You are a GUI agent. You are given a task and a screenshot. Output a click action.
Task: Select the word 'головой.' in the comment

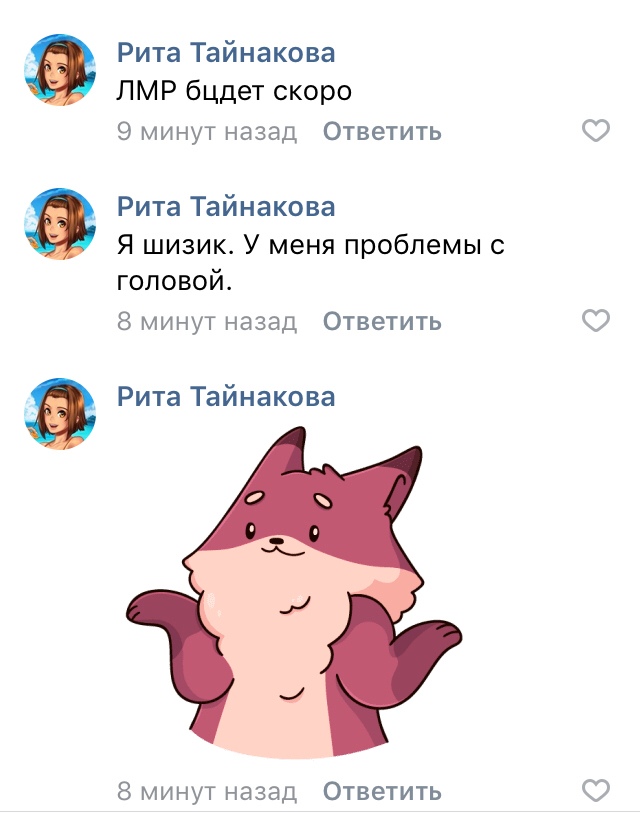(x=174, y=282)
